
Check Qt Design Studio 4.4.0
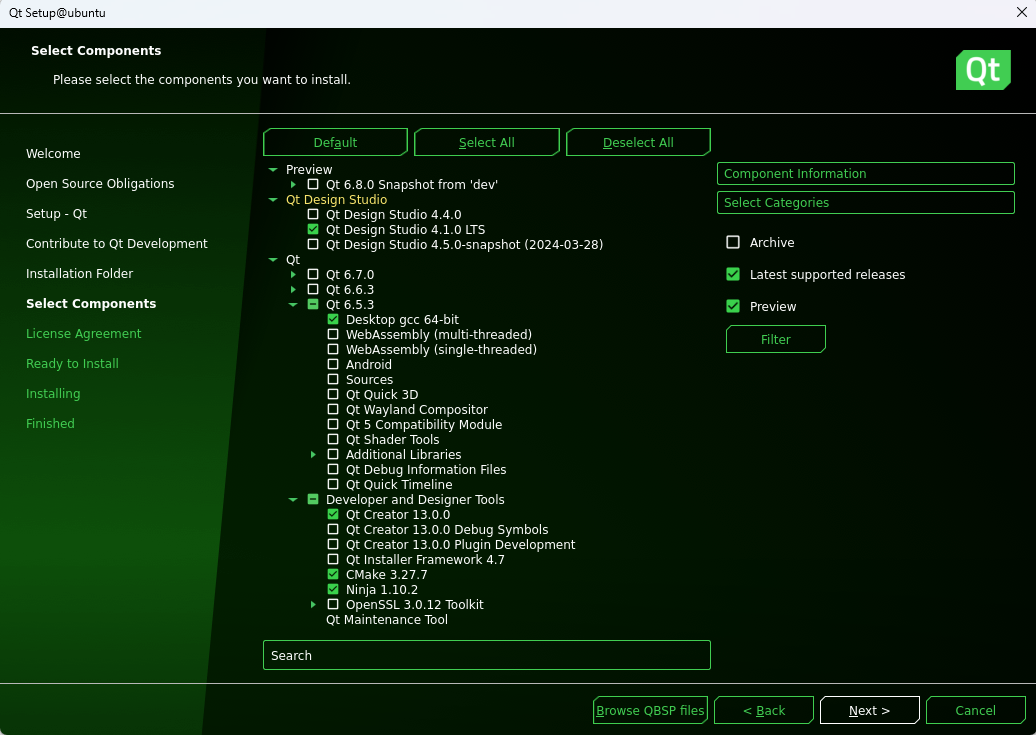click(x=313, y=215)
